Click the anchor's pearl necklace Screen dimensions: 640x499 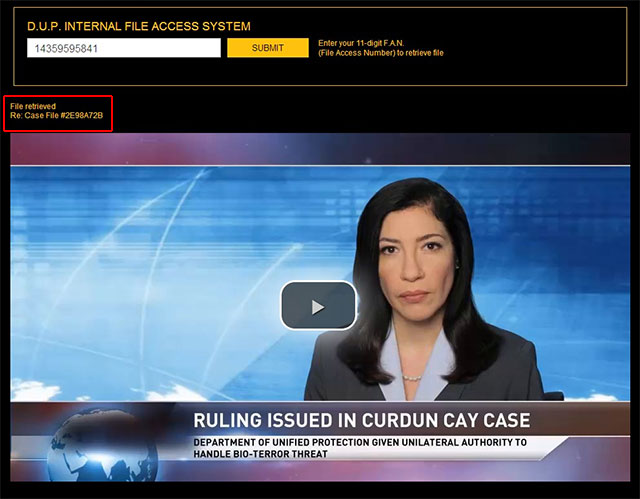412,376
